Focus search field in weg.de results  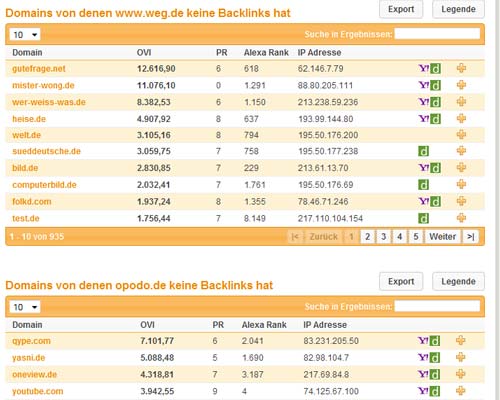(437, 34)
